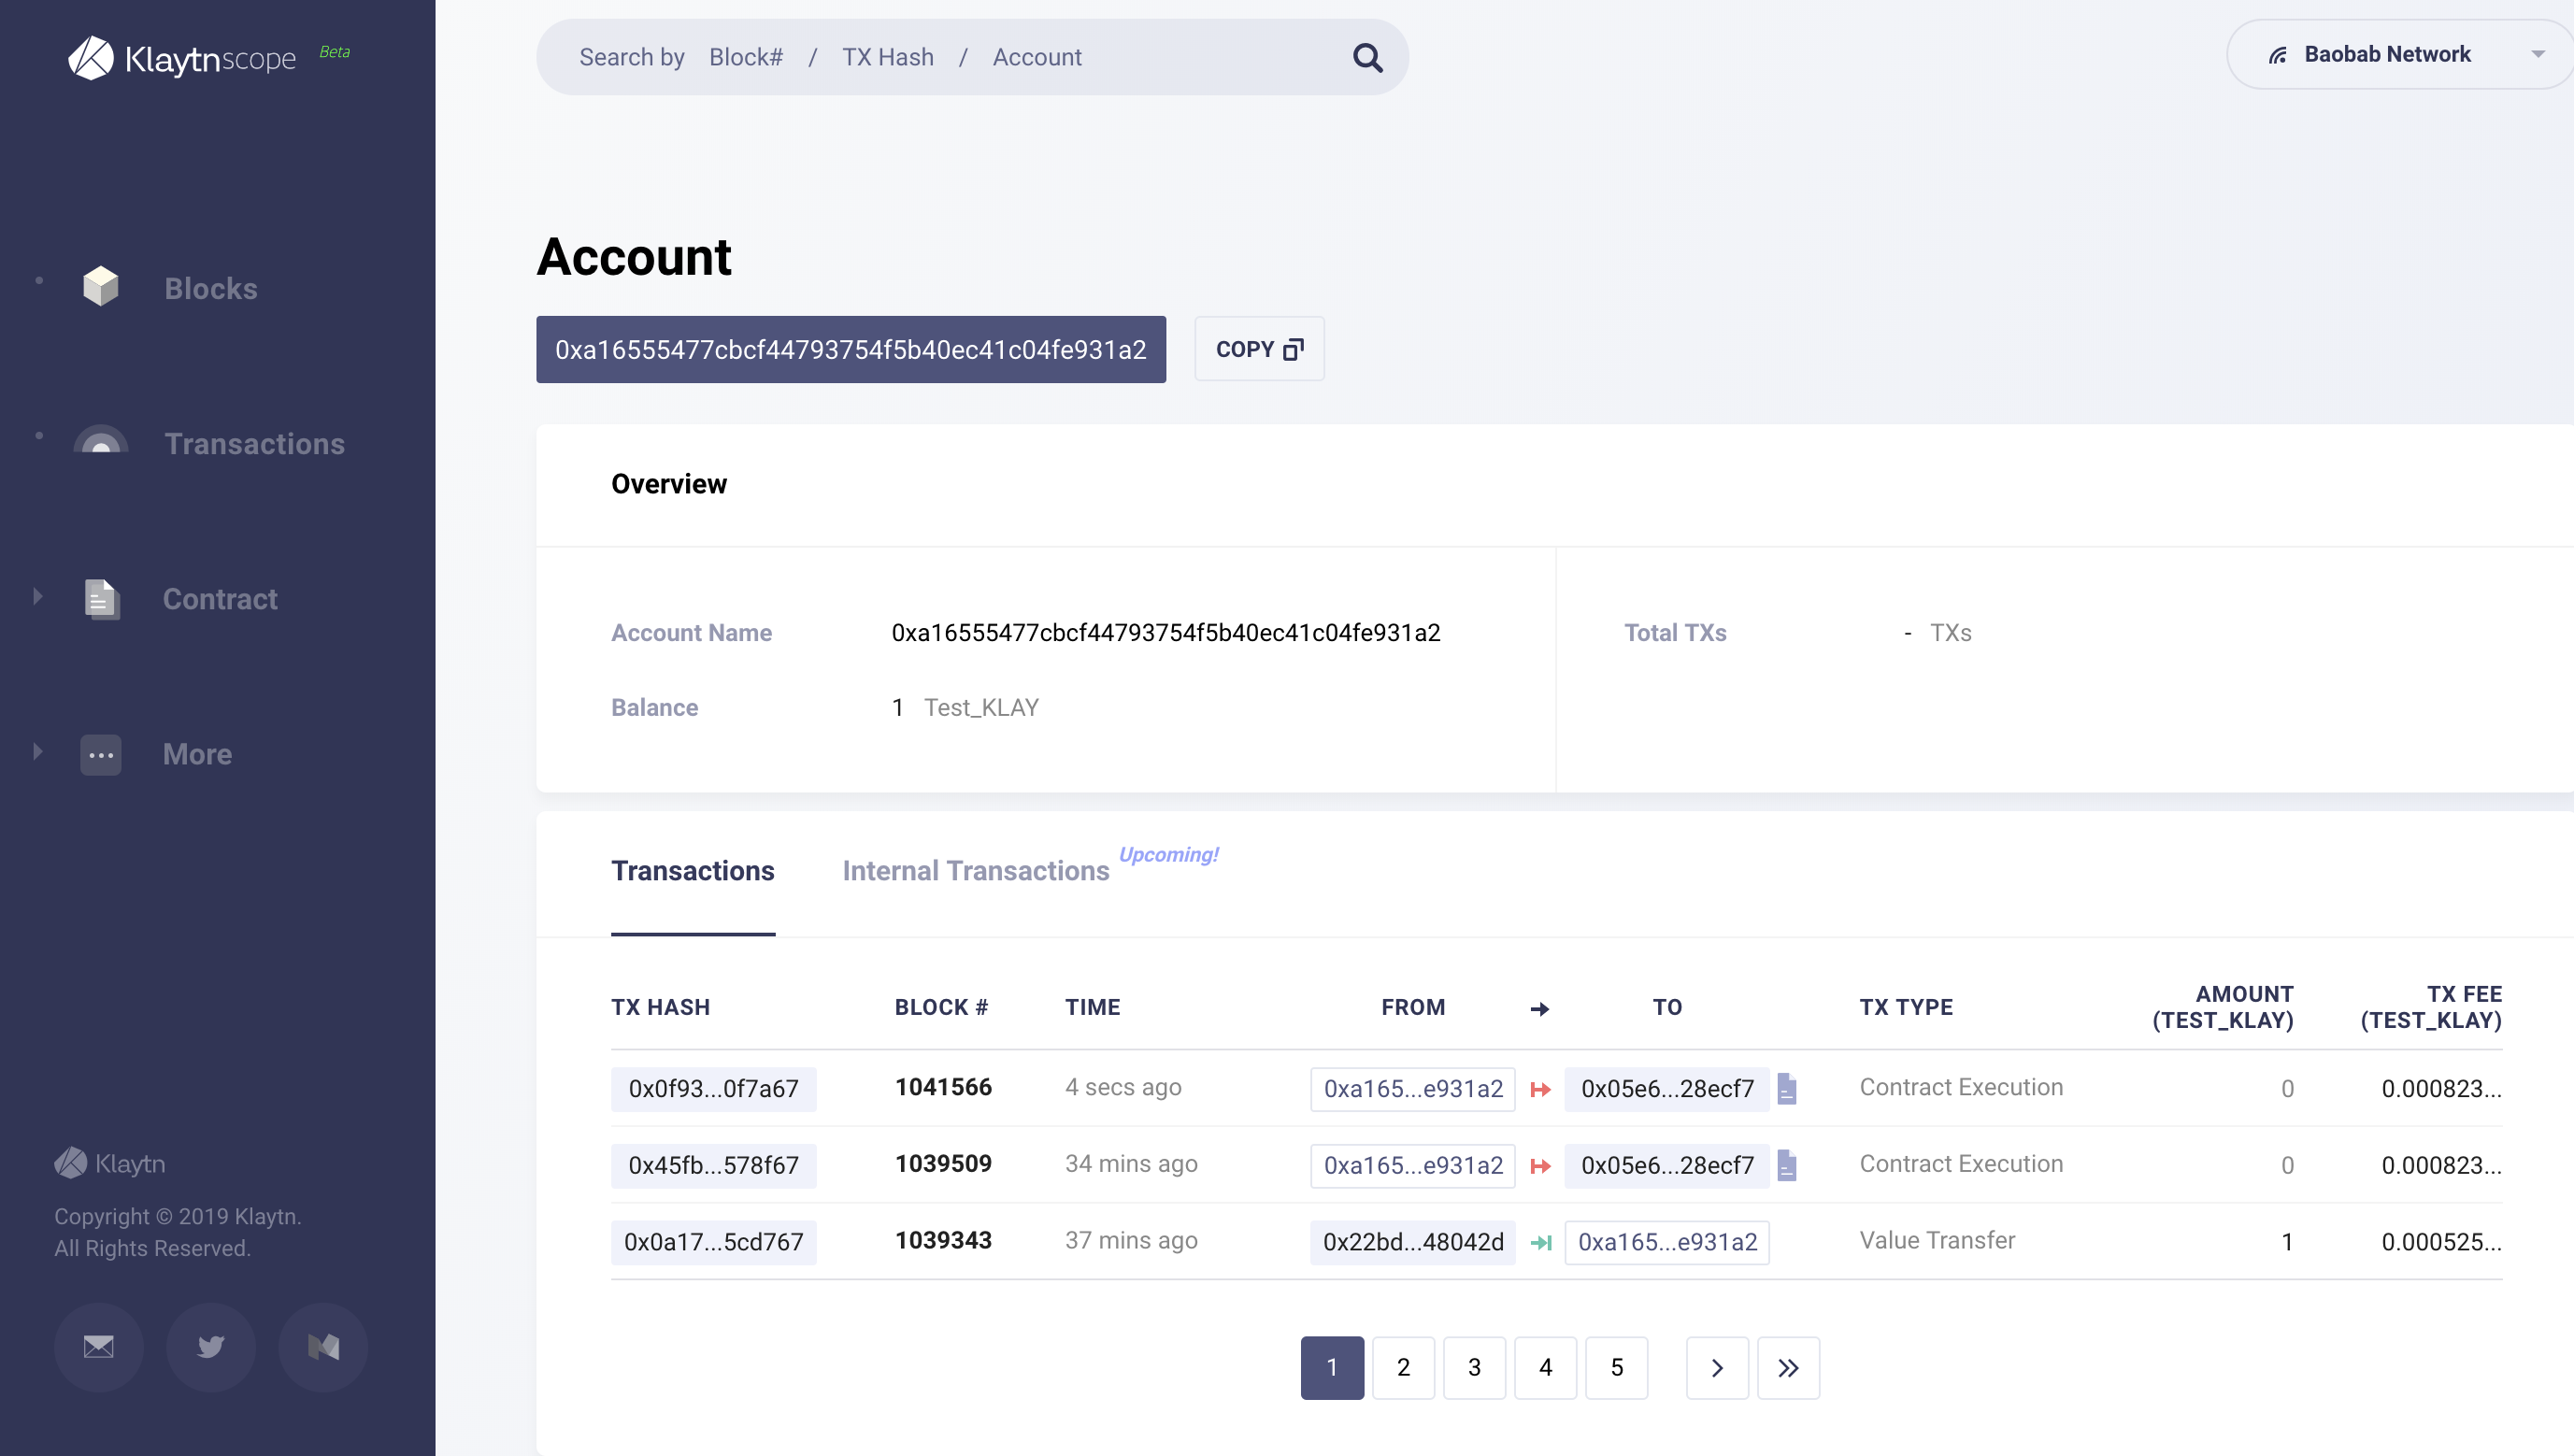Open the email contact icon

(x=98, y=1346)
